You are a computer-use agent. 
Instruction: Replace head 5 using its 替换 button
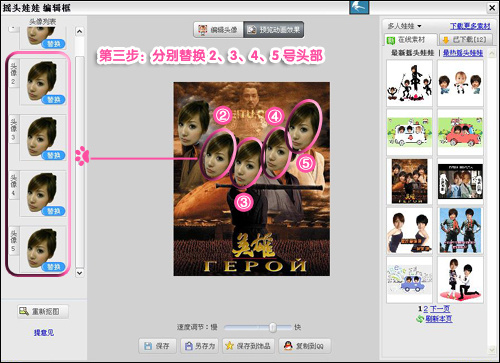click(x=54, y=267)
